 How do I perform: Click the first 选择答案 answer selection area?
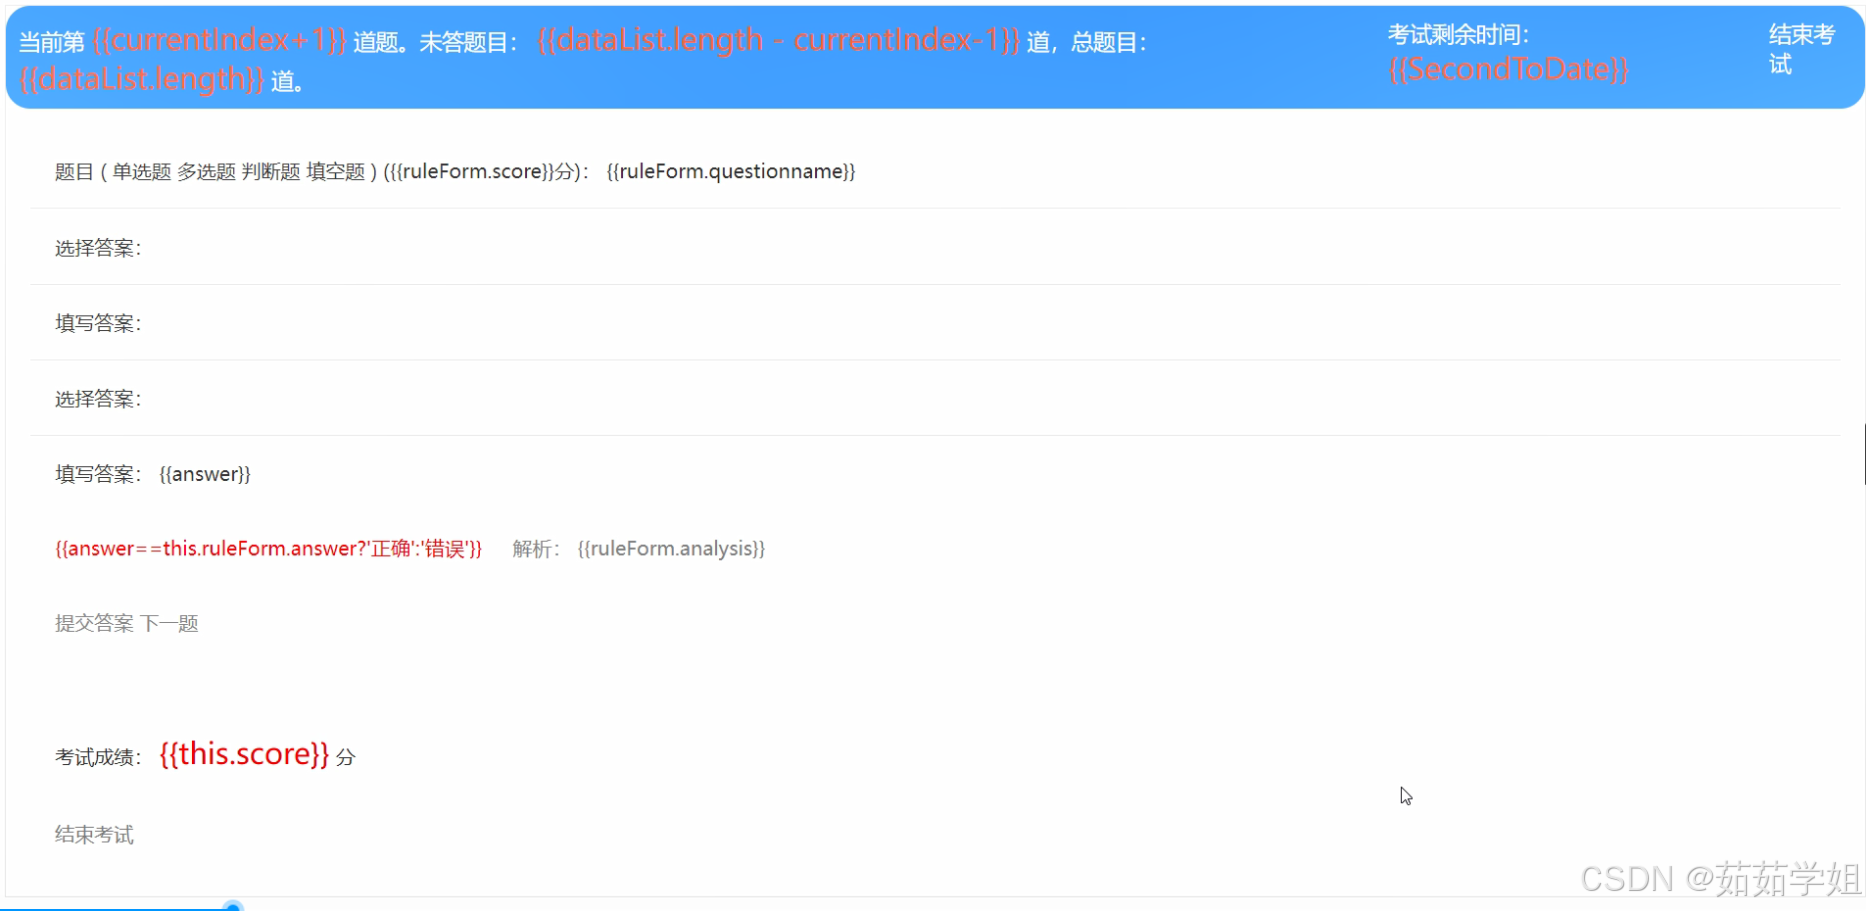coord(98,248)
